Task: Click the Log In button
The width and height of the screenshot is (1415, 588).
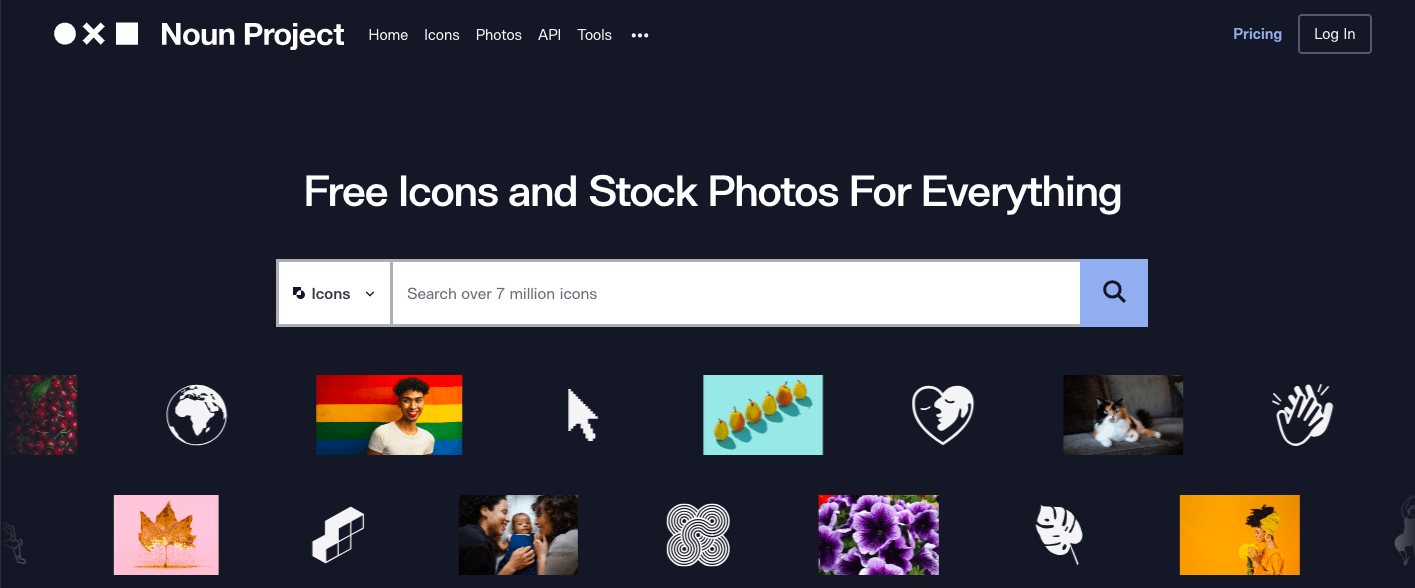Action: click(x=1334, y=34)
